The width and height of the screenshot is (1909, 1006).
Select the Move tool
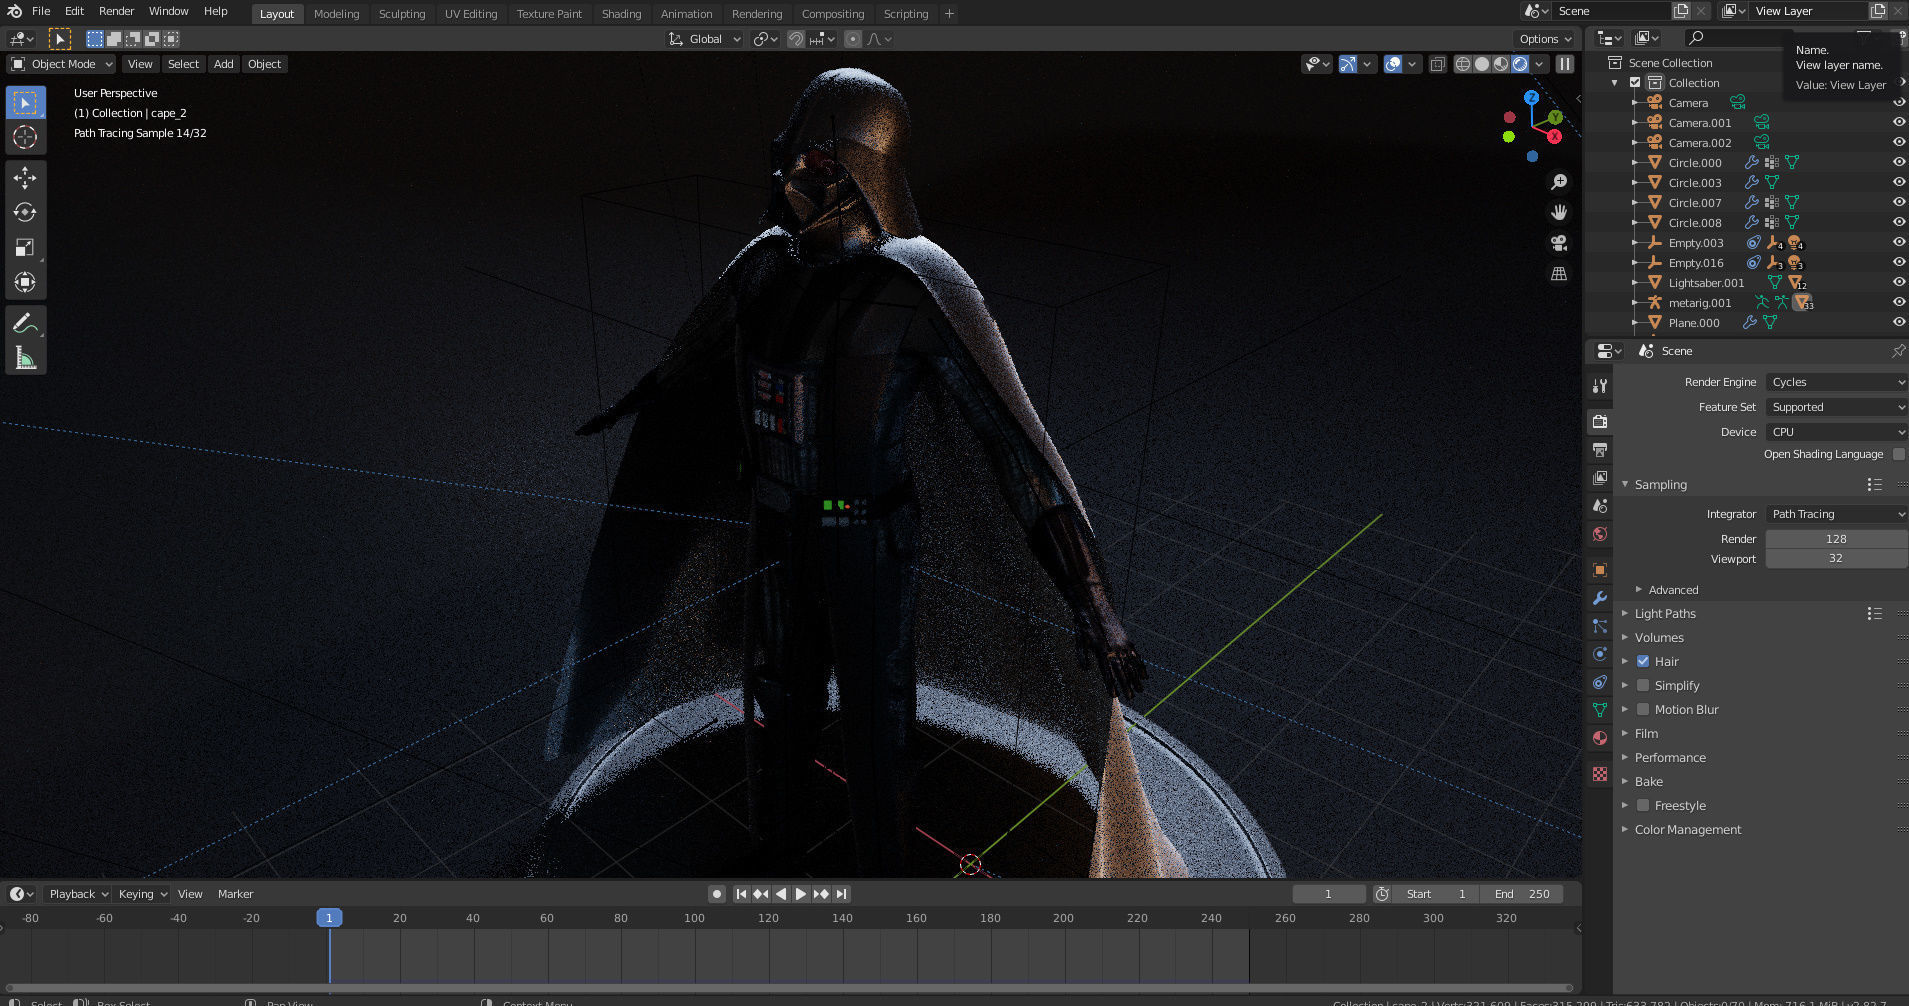[x=26, y=178]
